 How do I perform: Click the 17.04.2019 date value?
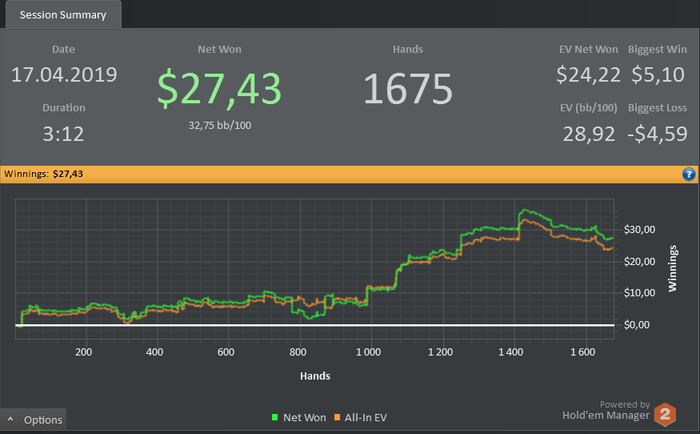coord(64,75)
